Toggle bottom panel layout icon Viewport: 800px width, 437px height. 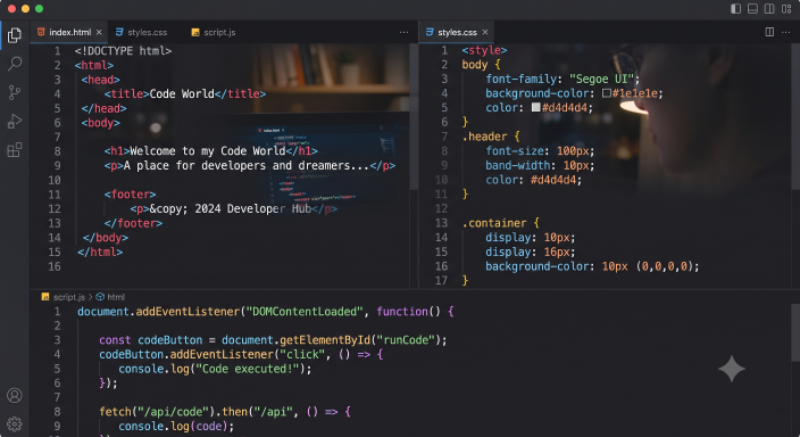[x=753, y=9]
